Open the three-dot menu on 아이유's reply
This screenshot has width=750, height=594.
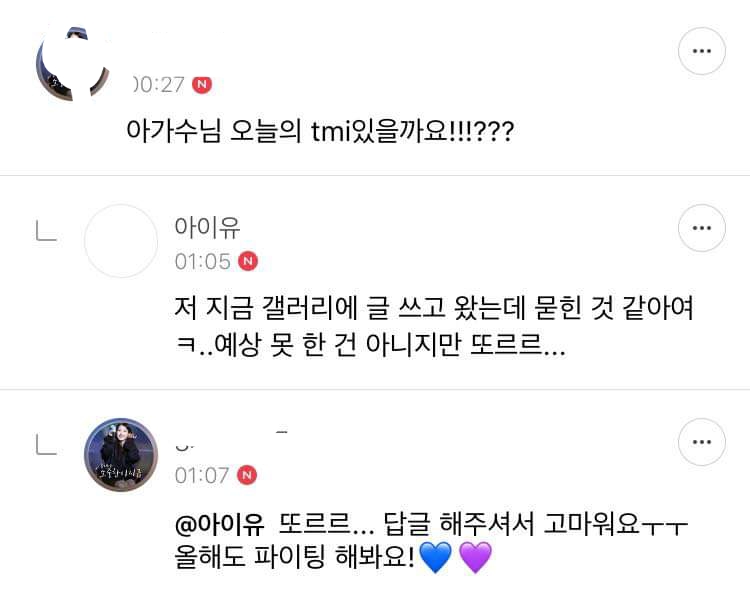pos(701,230)
